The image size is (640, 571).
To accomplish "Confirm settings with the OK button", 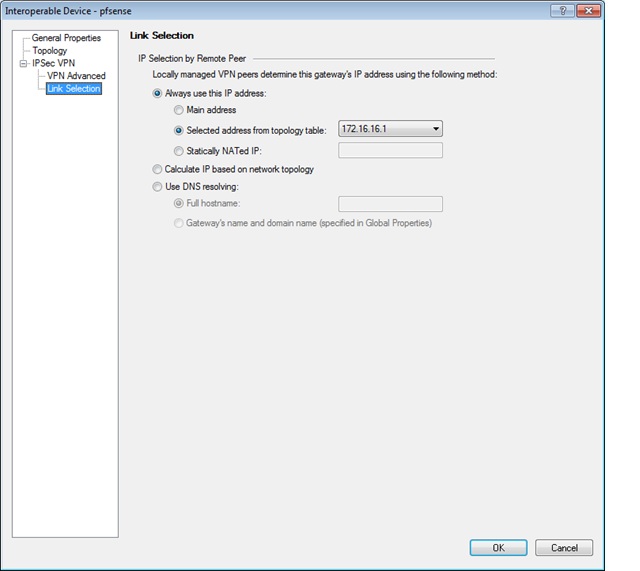I will pos(498,547).
